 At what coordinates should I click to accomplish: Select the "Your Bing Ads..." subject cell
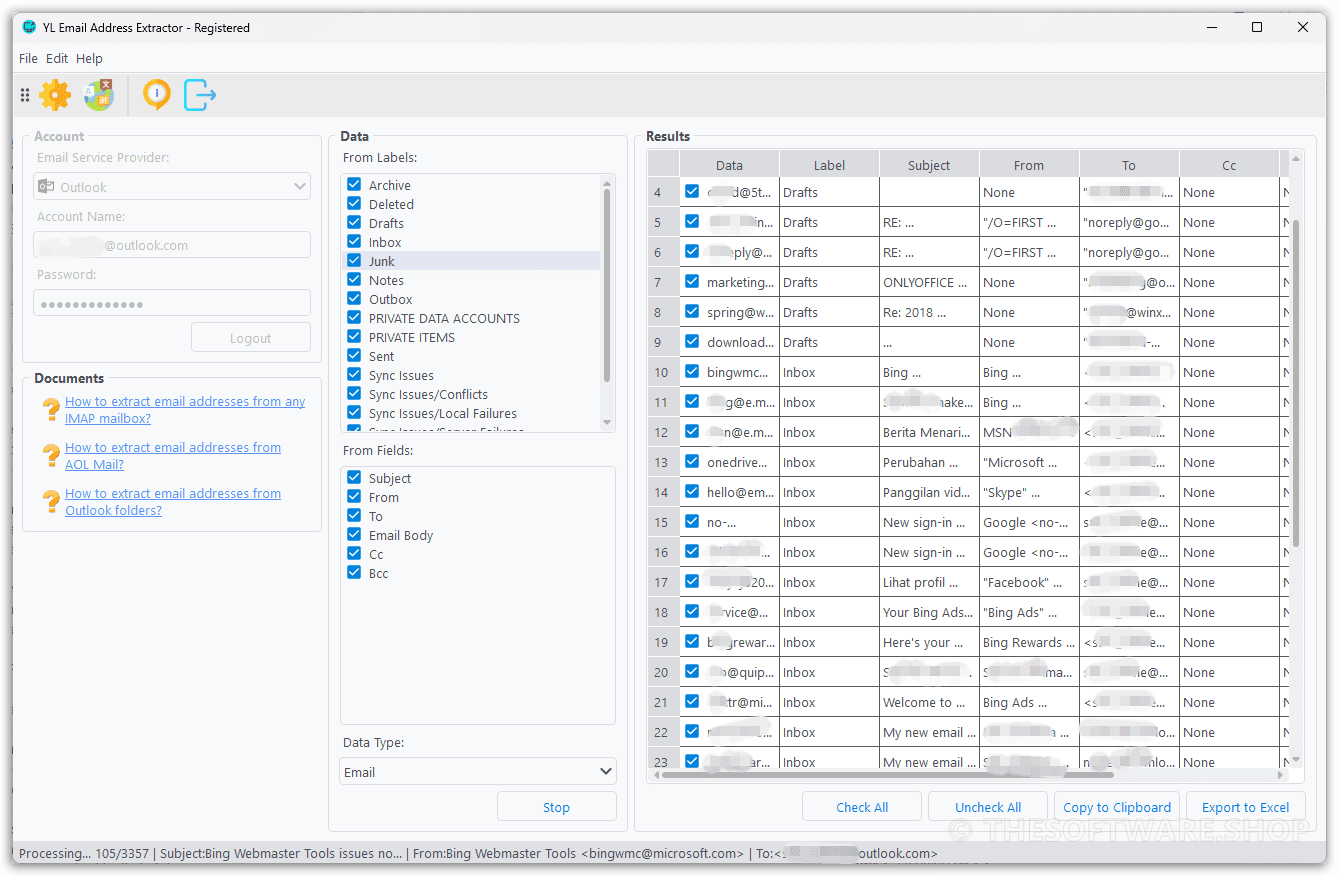tap(929, 612)
